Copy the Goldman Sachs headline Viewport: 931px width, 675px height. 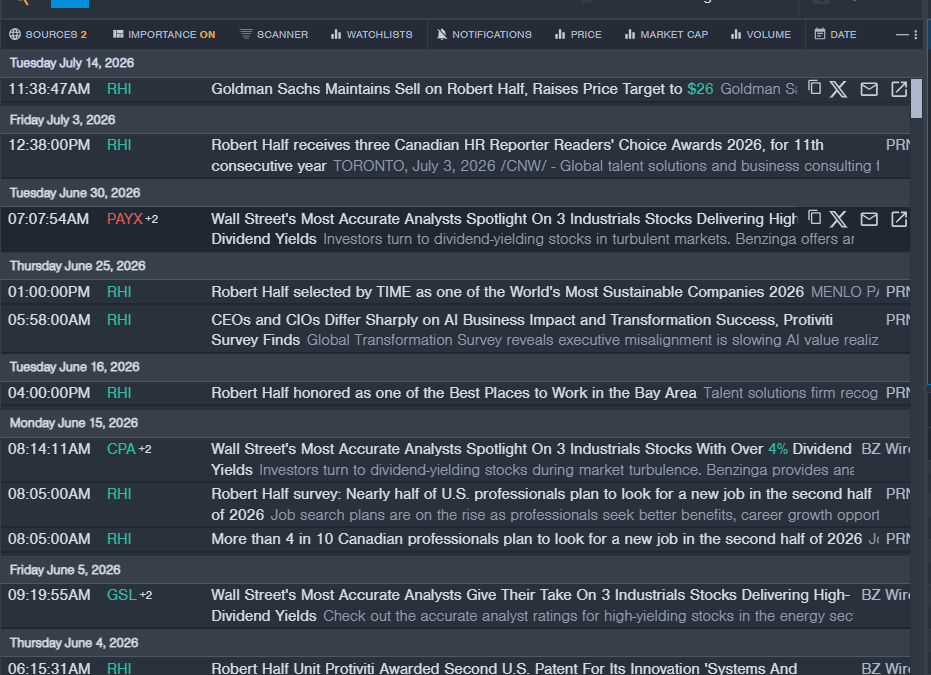click(815, 88)
